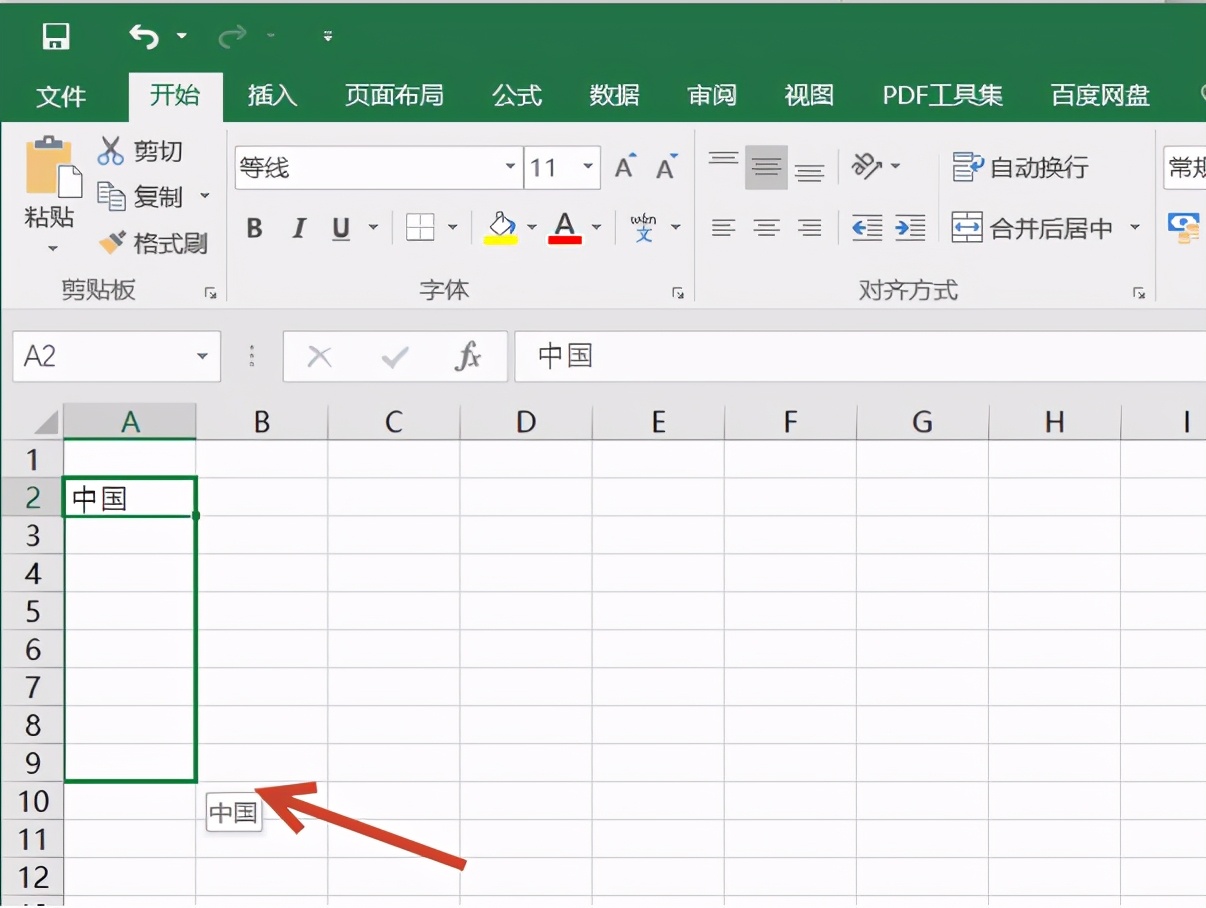Click the font name box showing 等线
This screenshot has height=908, width=1206.
(368, 167)
